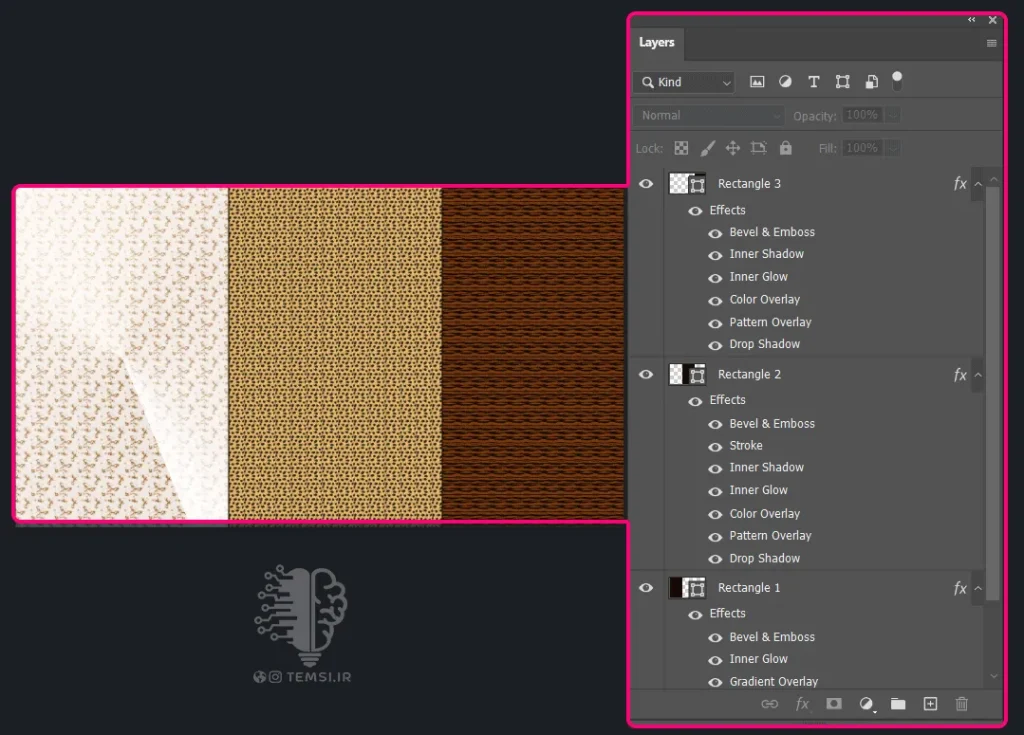Collapse Rectangle 2 effects list

pyautogui.click(x=978, y=375)
